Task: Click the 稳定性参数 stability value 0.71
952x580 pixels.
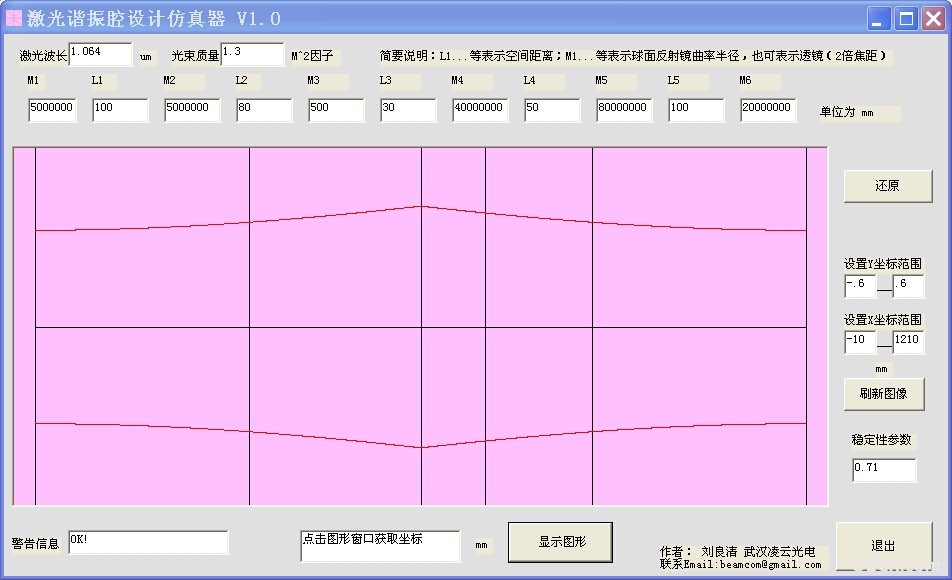Action: pyautogui.click(x=884, y=470)
